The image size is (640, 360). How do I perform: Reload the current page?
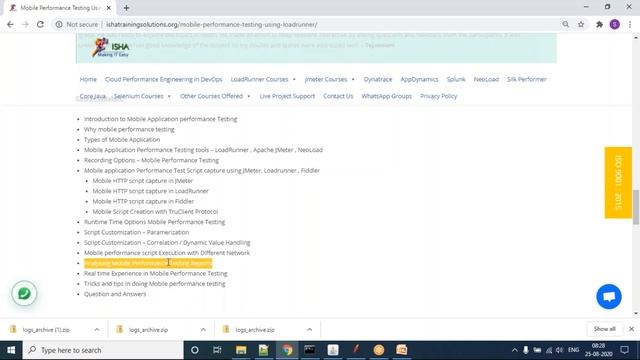[40, 24]
